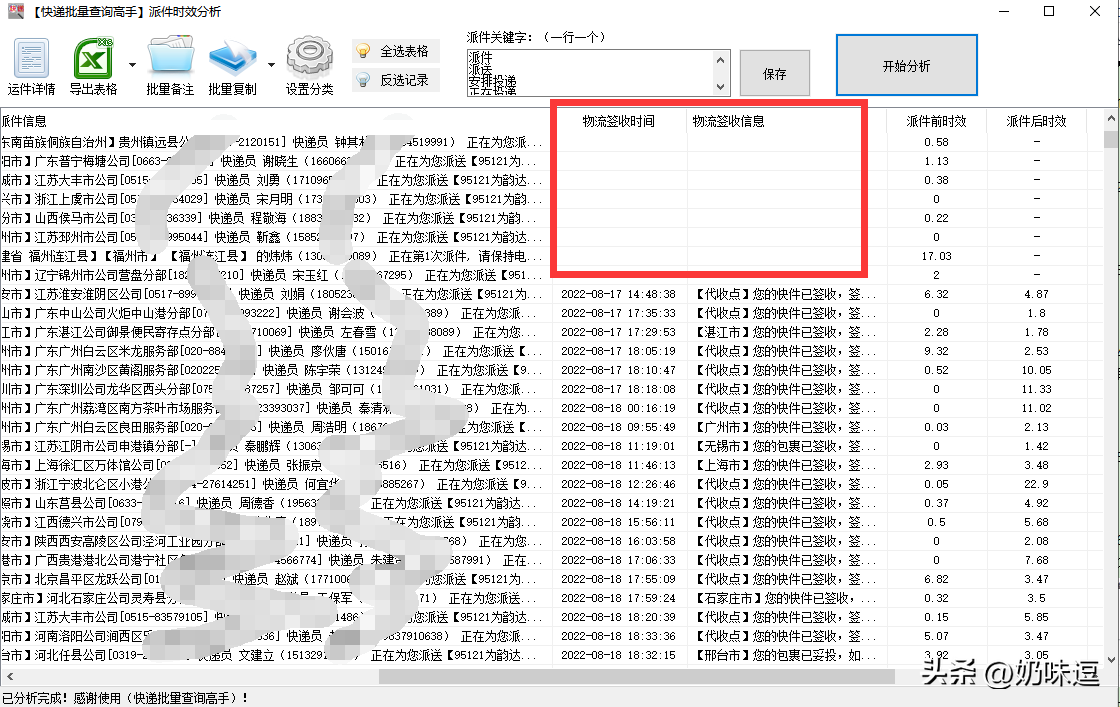Viewport: 1120px width, 707px height.
Task: Click the 全选表格 button
Action: (396, 51)
